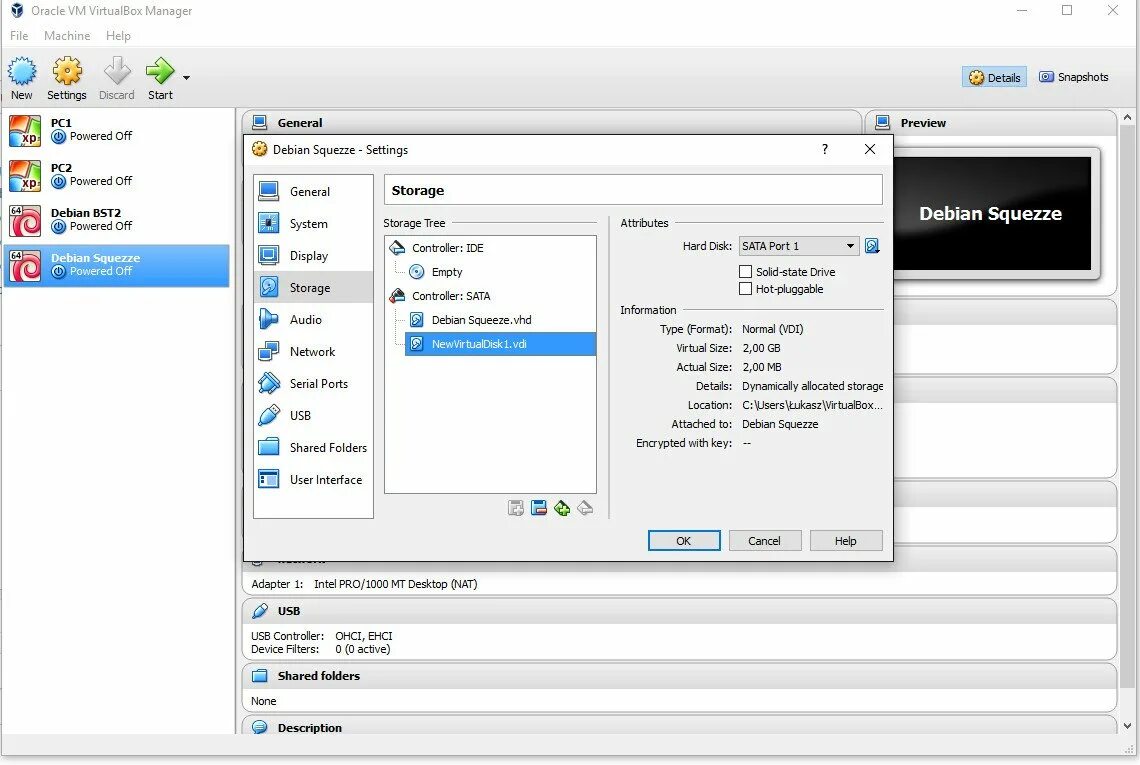Click the Debian Squezze preview thumbnail
Viewport: 1140px width, 765px height.
[992, 213]
